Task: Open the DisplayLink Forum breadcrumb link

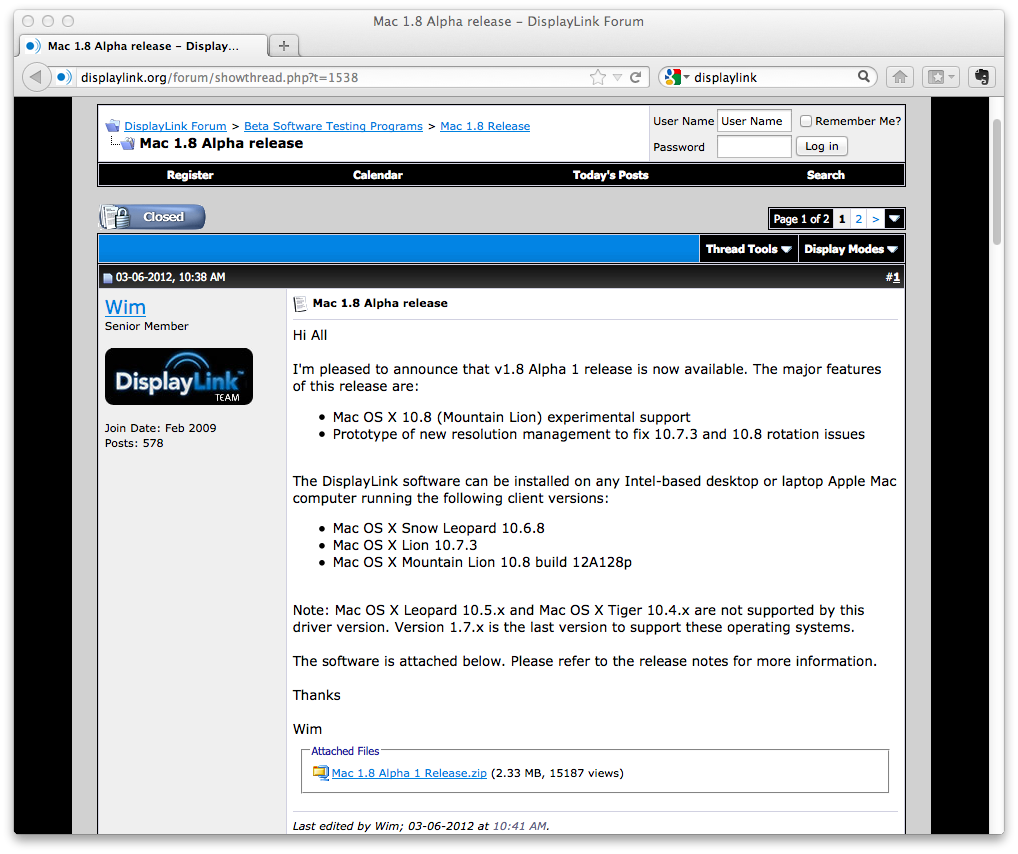Action: point(175,126)
